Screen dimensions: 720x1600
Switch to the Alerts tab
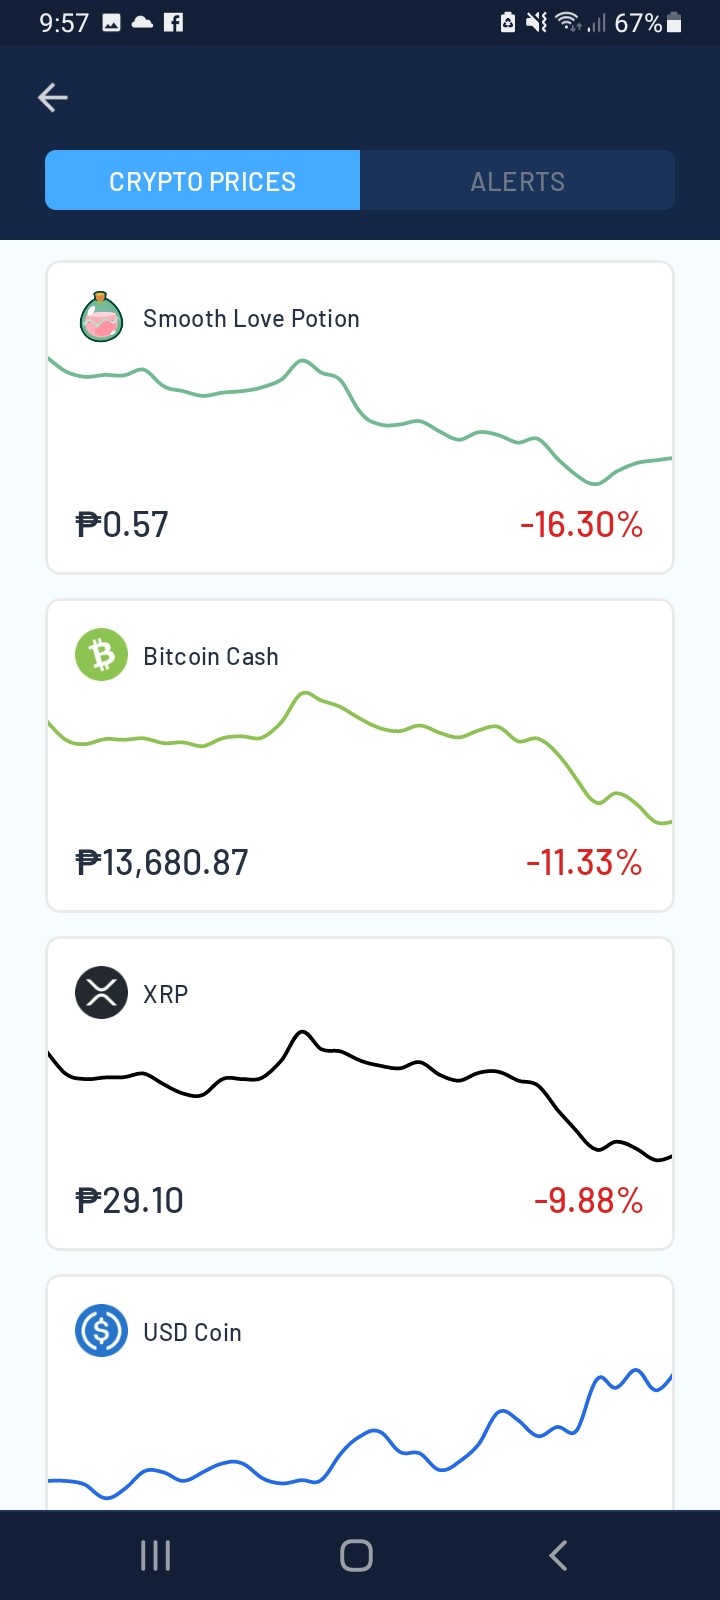517,181
